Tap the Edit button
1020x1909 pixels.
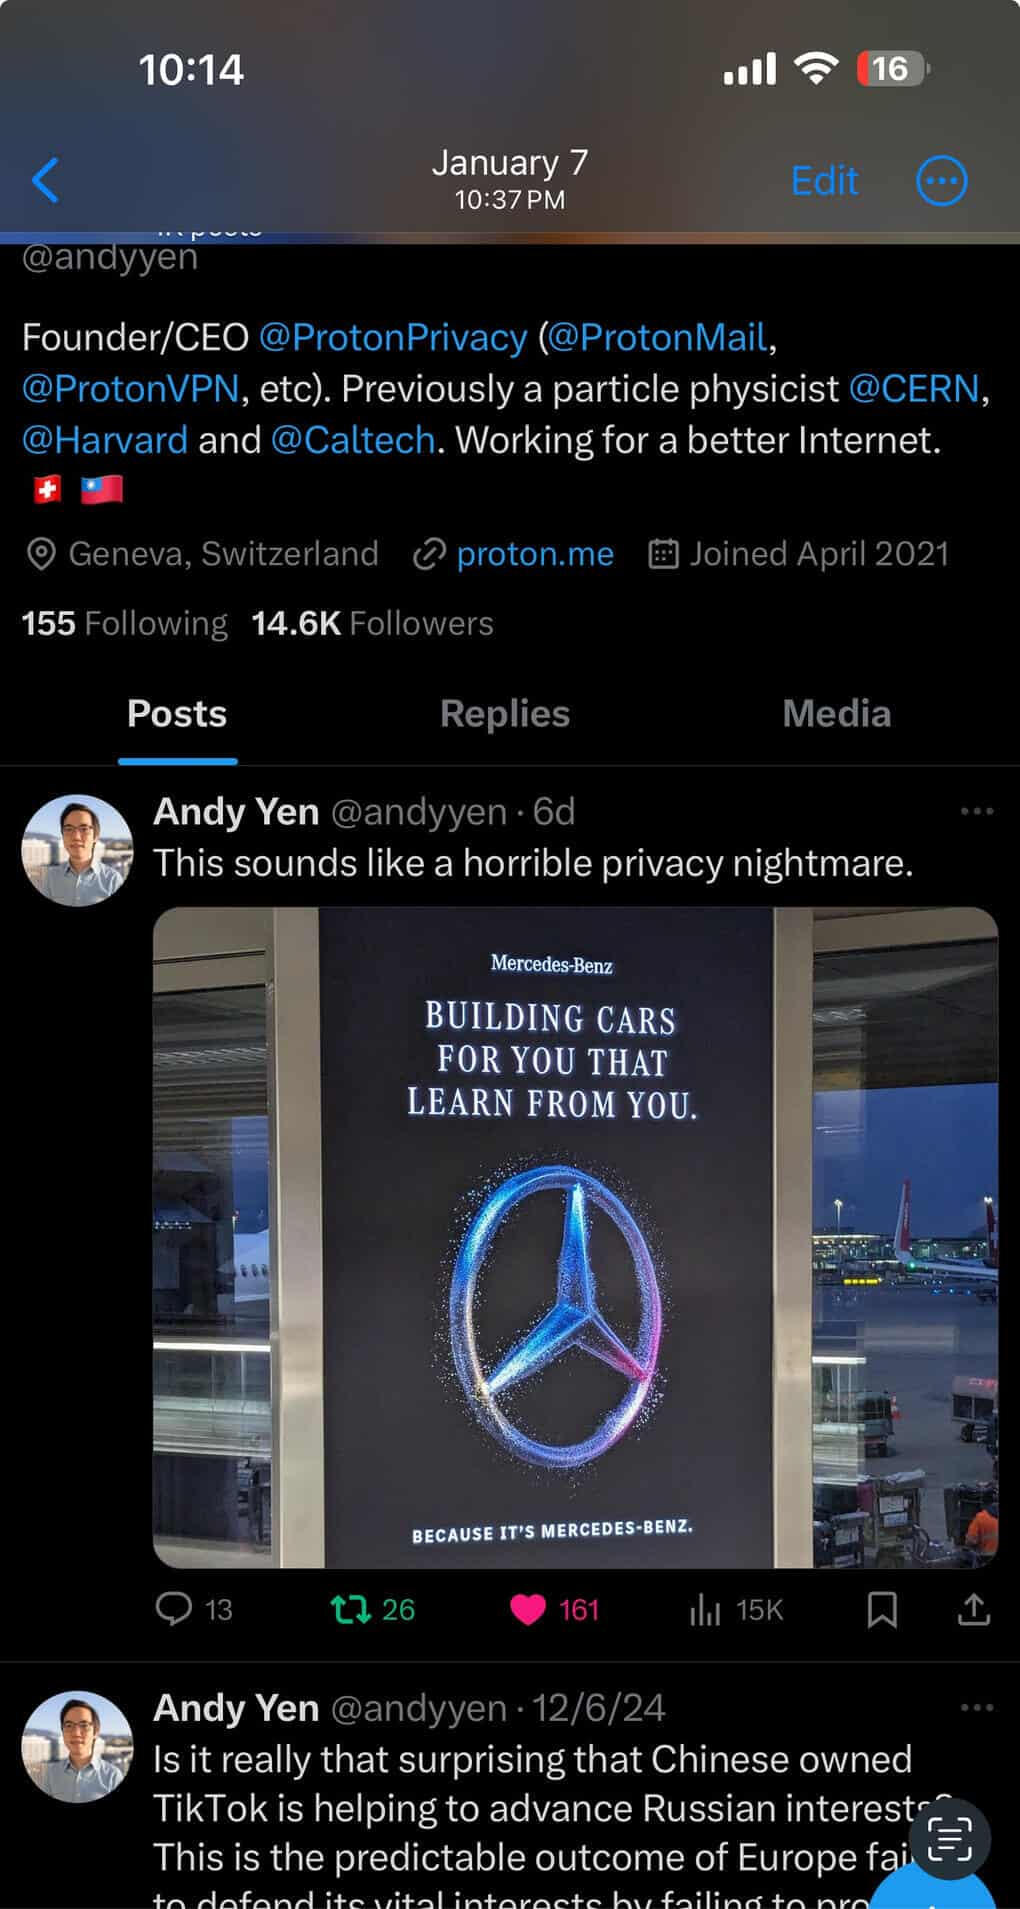[824, 181]
